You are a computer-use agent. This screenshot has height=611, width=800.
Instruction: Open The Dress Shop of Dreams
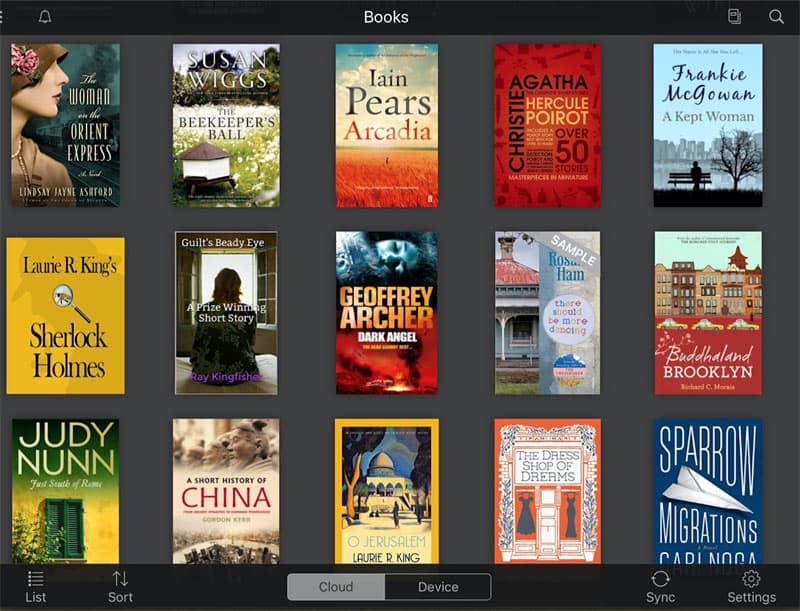pyautogui.click(x=547, y=491)
